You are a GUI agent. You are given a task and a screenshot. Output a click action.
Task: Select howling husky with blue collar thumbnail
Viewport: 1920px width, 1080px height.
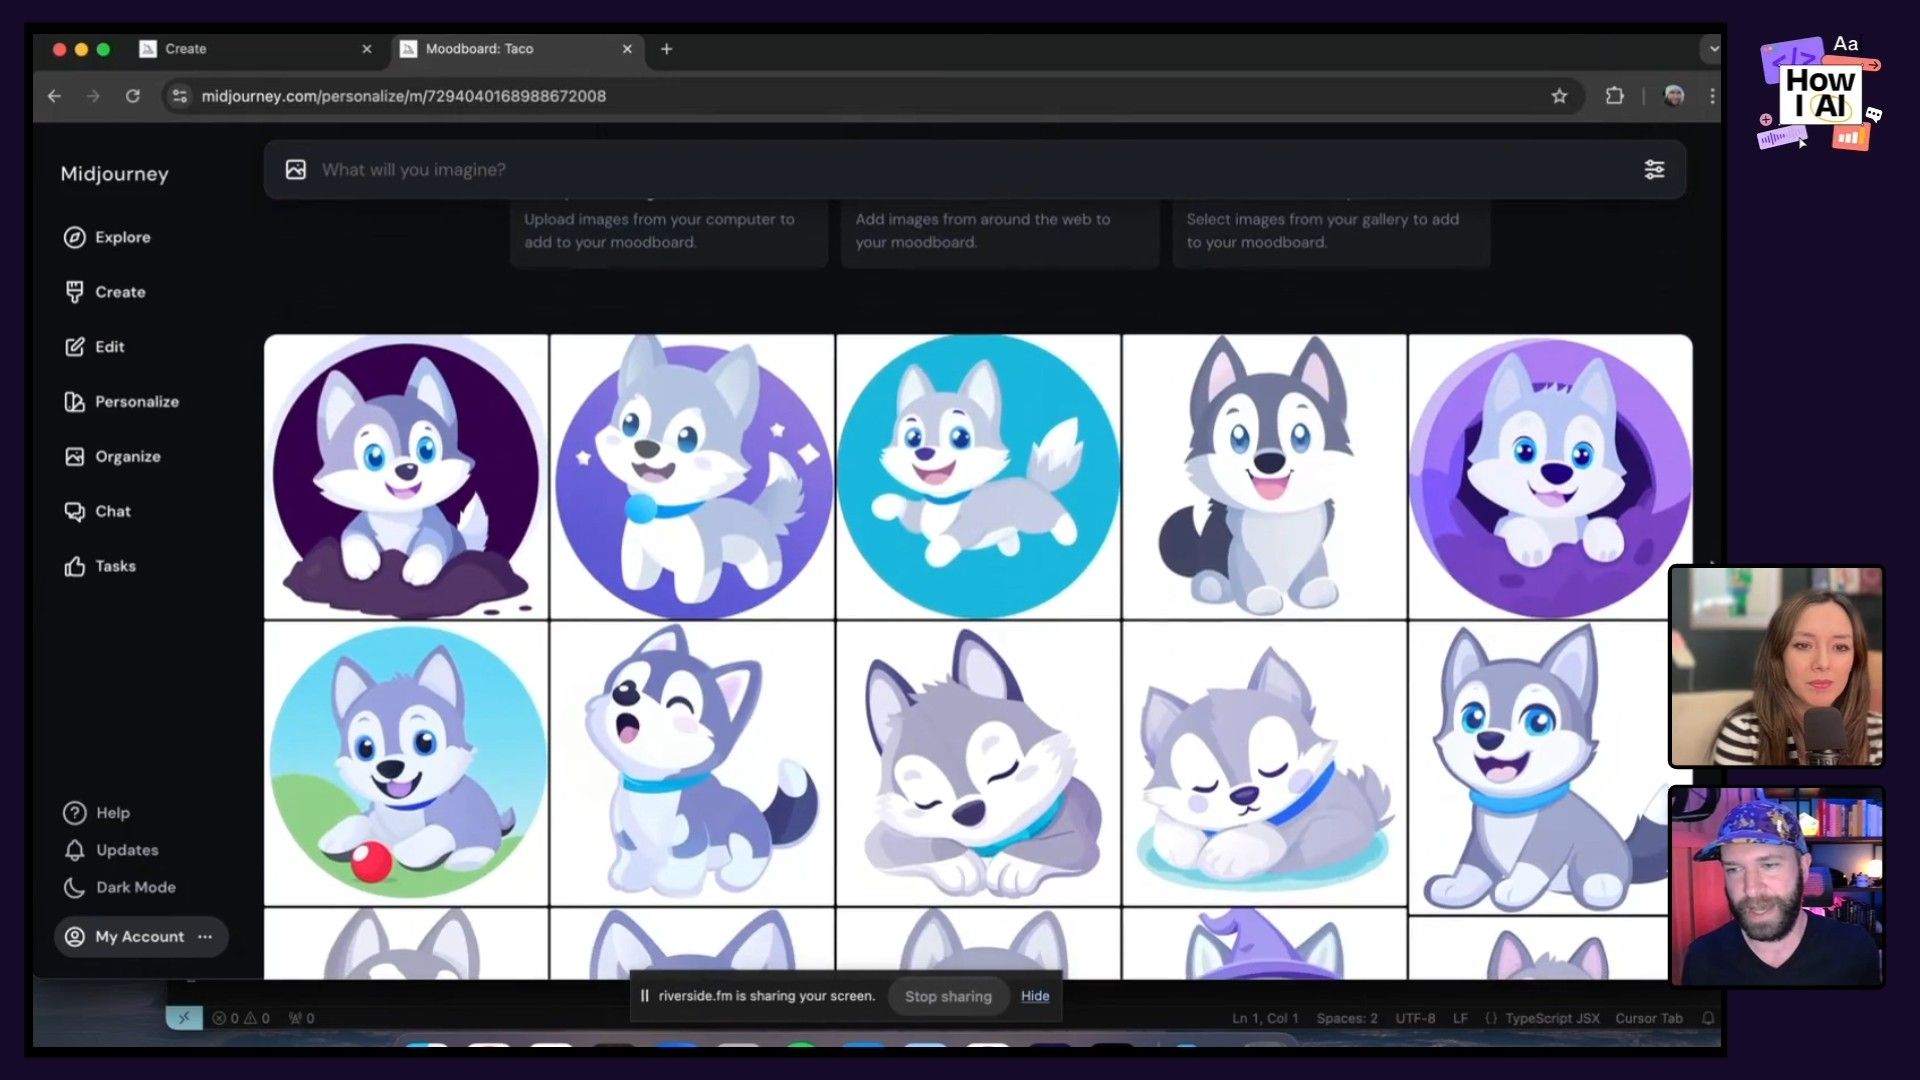(692, 763)
